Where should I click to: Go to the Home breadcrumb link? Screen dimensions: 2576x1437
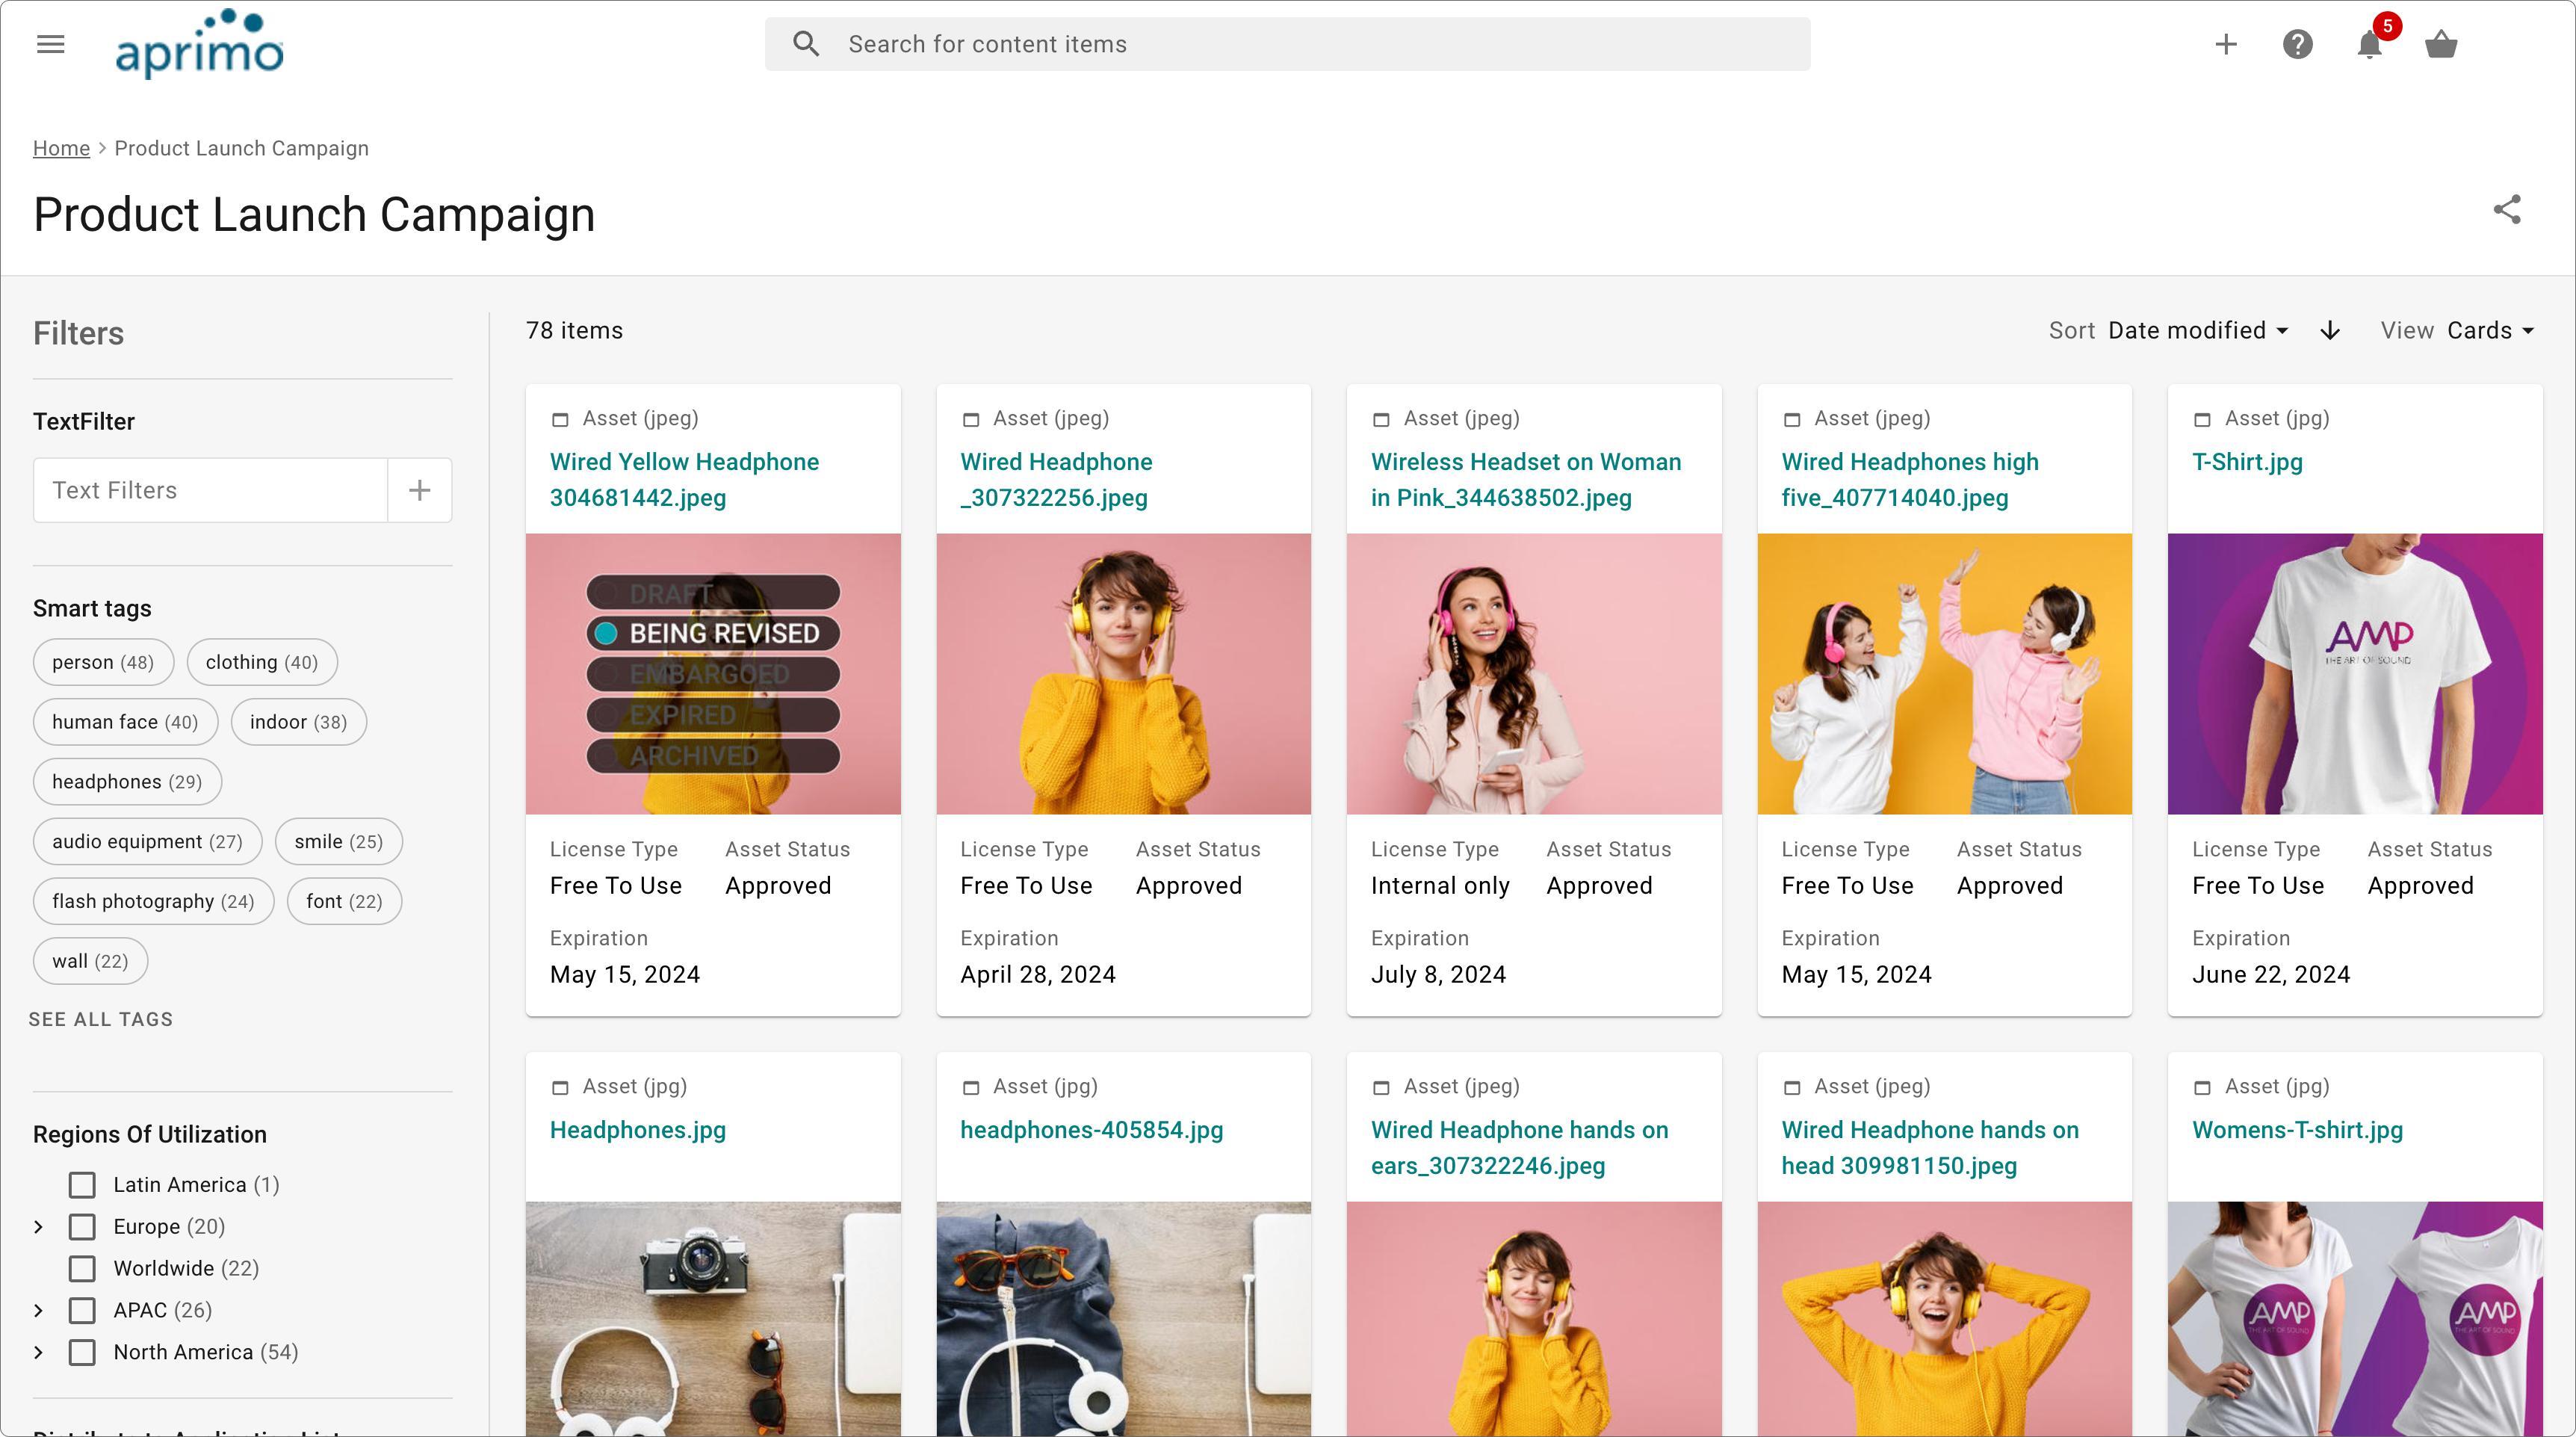pos(61,148)
